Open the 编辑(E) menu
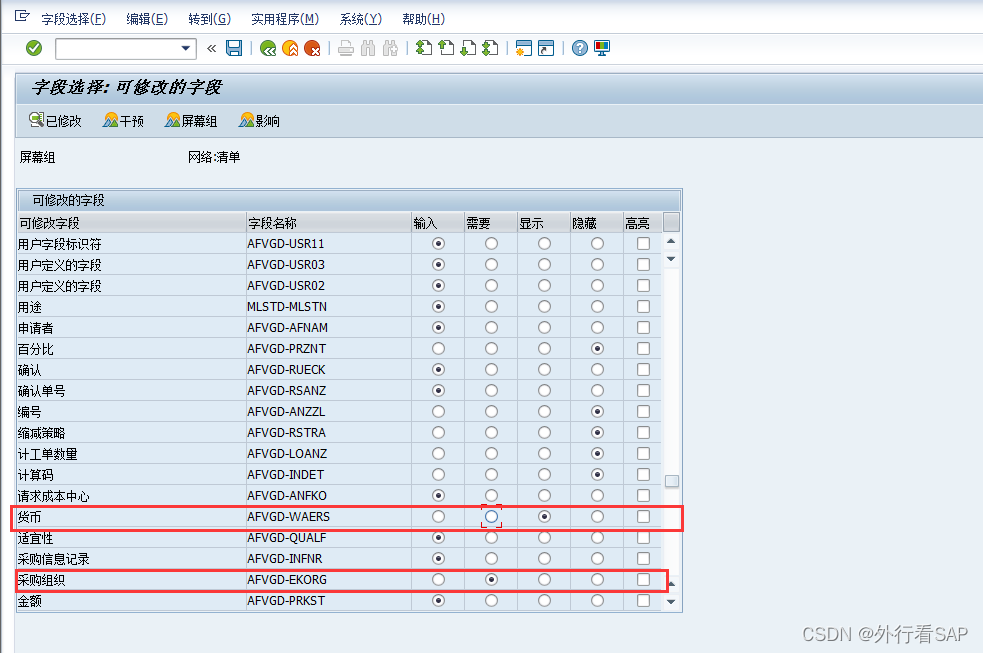Viewport: 983px width, 653px height. coord(147,19)
